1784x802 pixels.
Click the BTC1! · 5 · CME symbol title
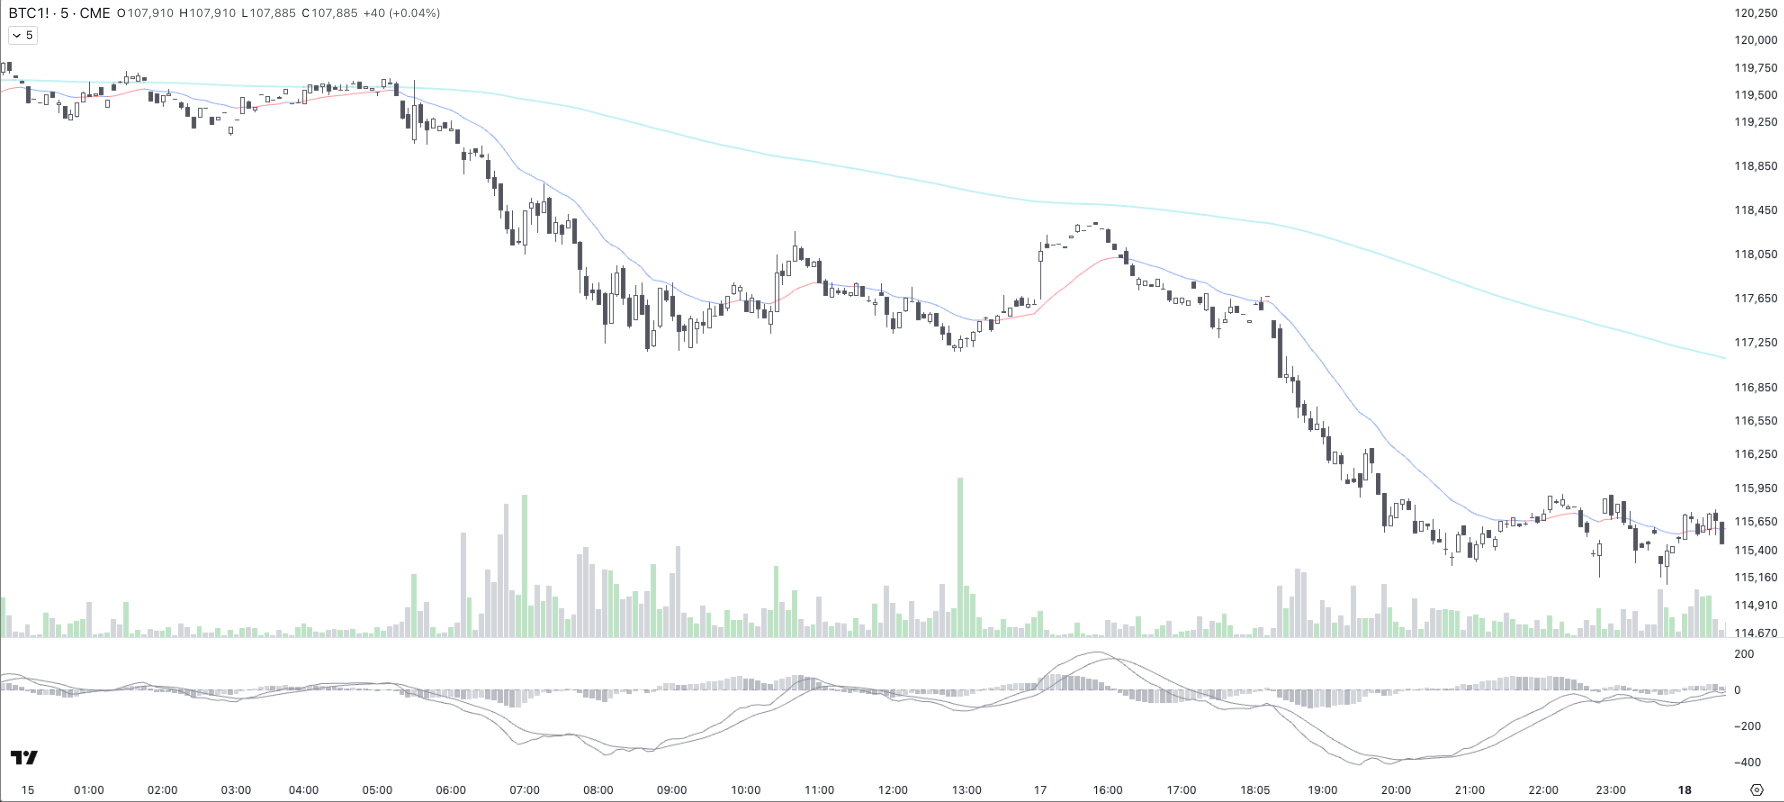coord(60,13)
